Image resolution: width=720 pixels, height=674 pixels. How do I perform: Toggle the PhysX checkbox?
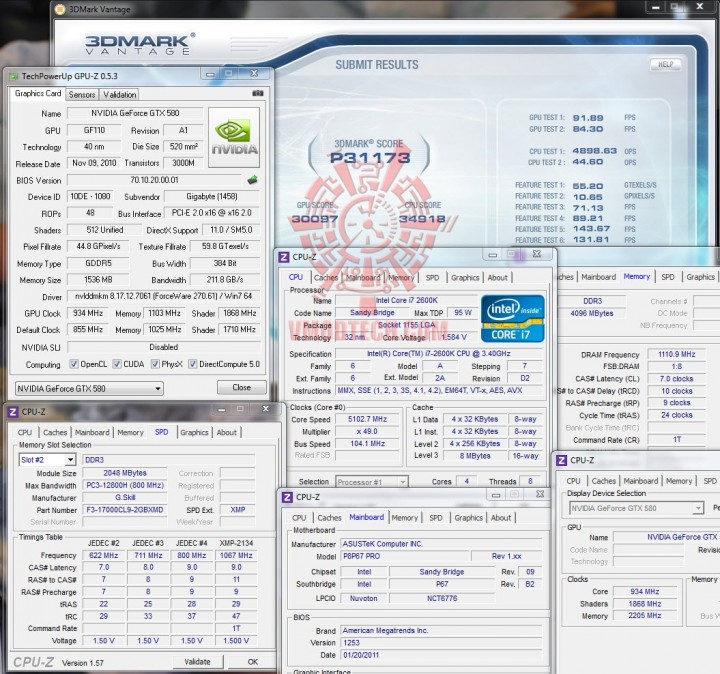(155, 364)
